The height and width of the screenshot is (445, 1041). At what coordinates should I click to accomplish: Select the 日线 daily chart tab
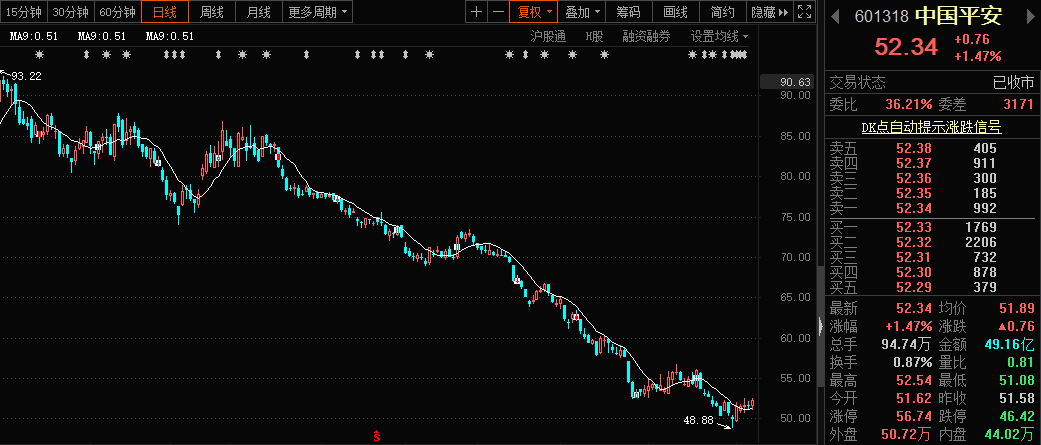165,12
